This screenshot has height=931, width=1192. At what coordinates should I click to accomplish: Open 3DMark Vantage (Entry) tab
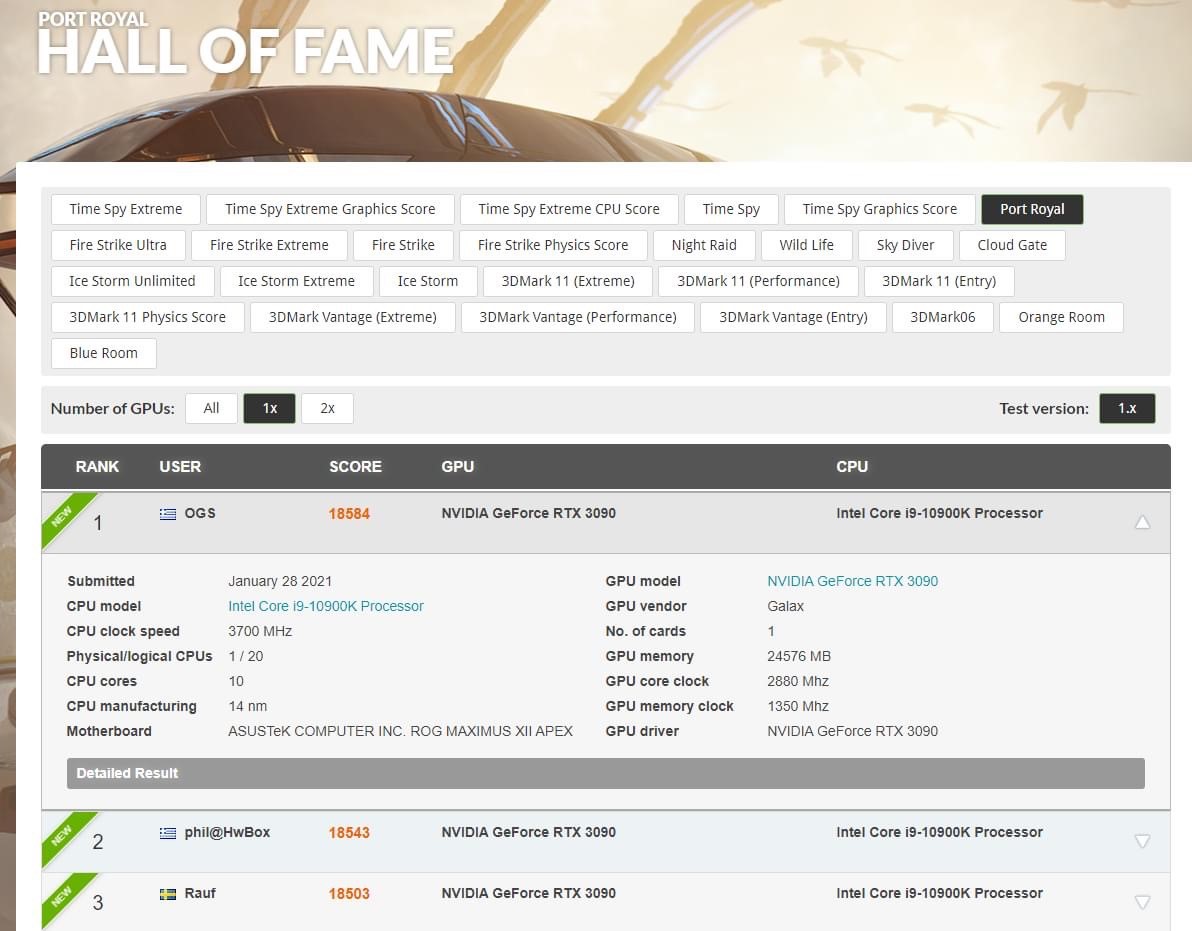click(x=793, y=317)
